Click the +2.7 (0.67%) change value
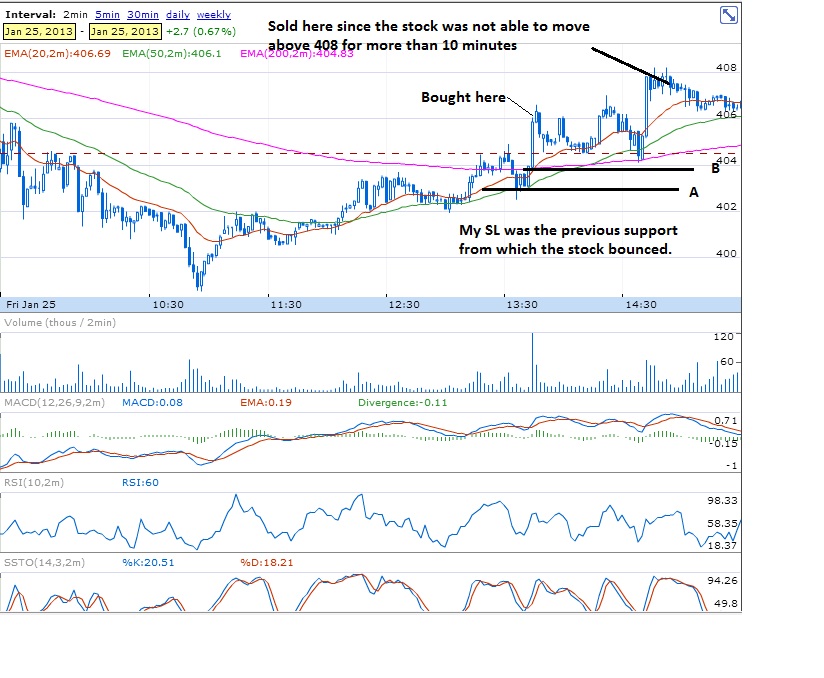824x678 pixels. click(201, 32)
